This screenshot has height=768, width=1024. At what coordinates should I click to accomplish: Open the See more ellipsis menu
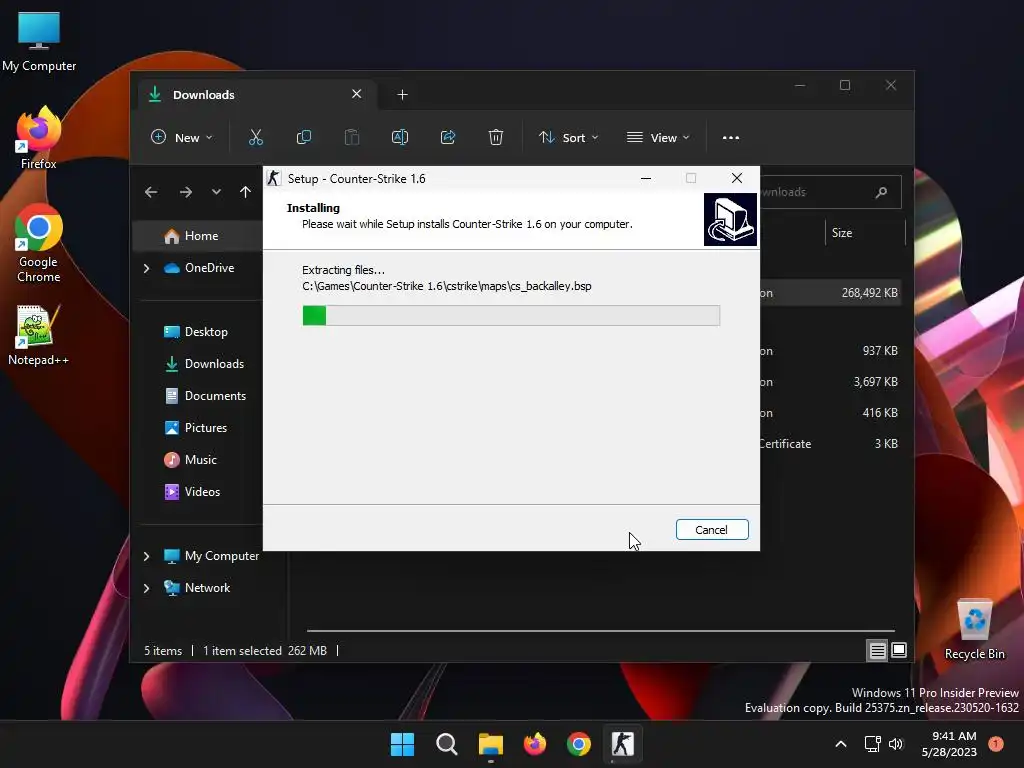click(731, 138)
